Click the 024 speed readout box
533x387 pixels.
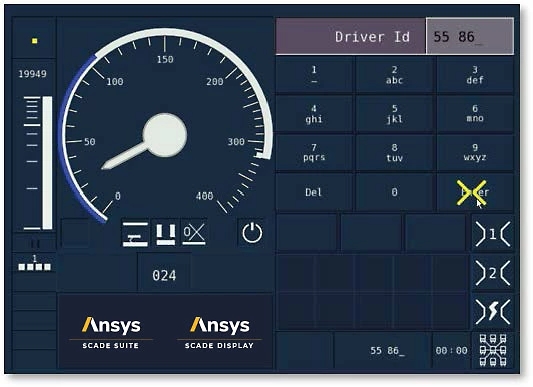[x=164, y=275]
